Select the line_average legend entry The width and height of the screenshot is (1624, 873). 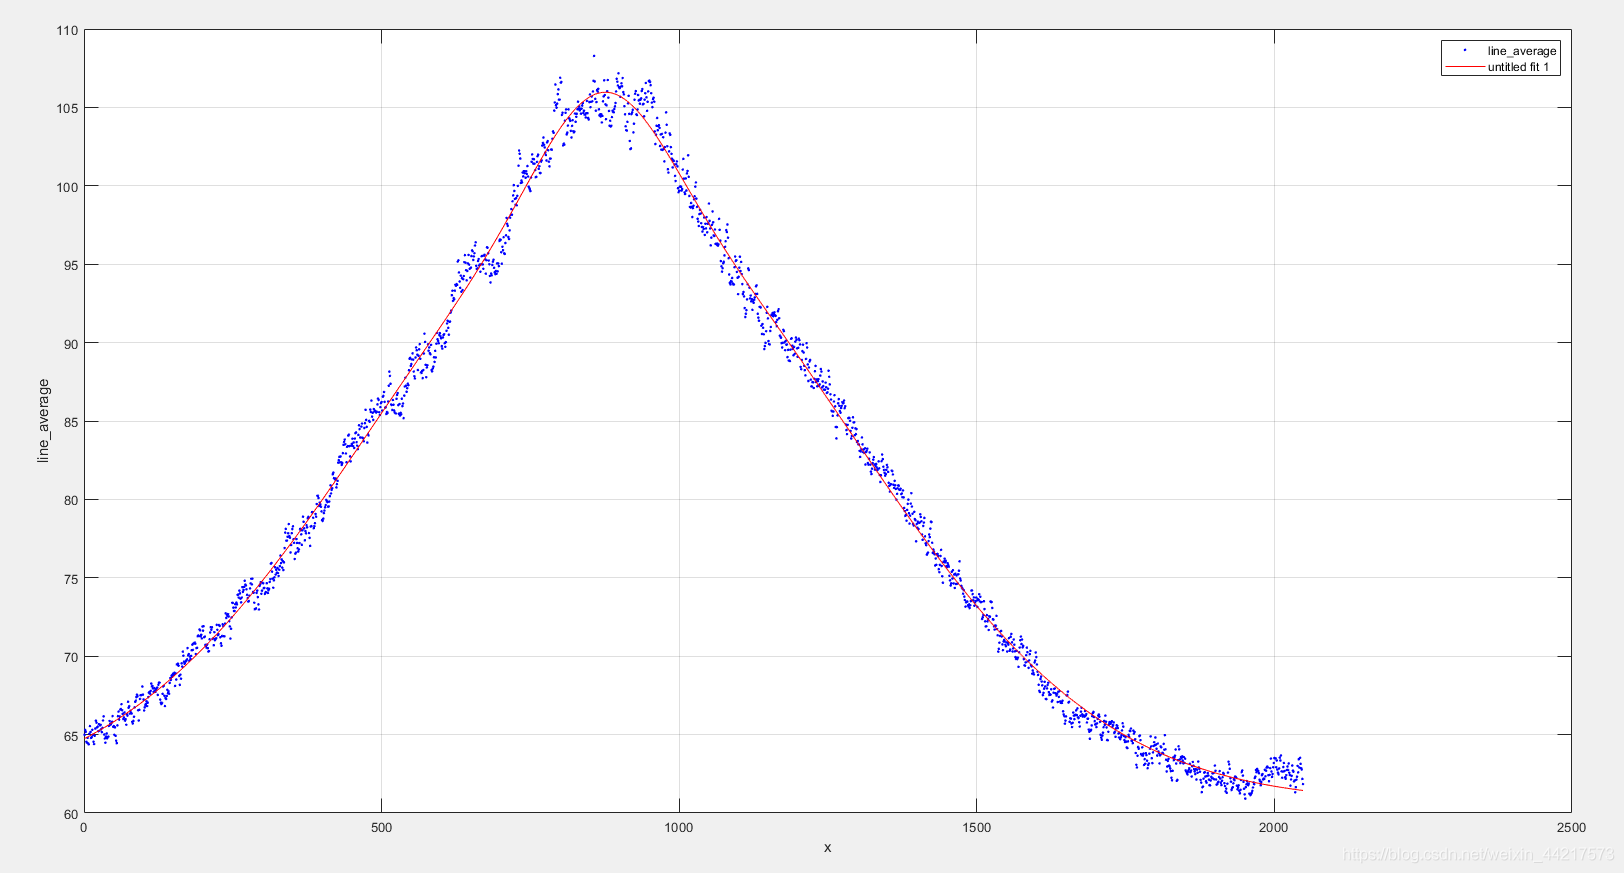pos(1521,51)
